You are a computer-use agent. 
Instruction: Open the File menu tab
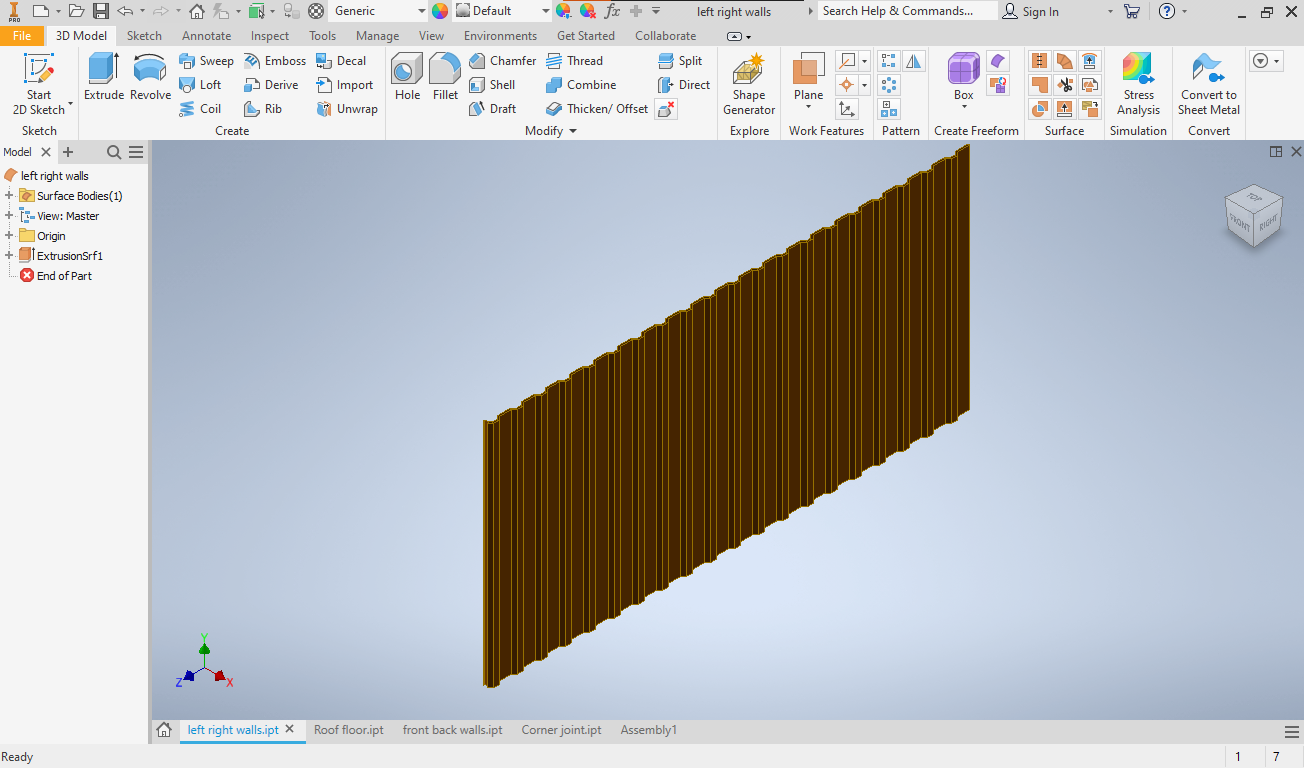pos(22,36)
